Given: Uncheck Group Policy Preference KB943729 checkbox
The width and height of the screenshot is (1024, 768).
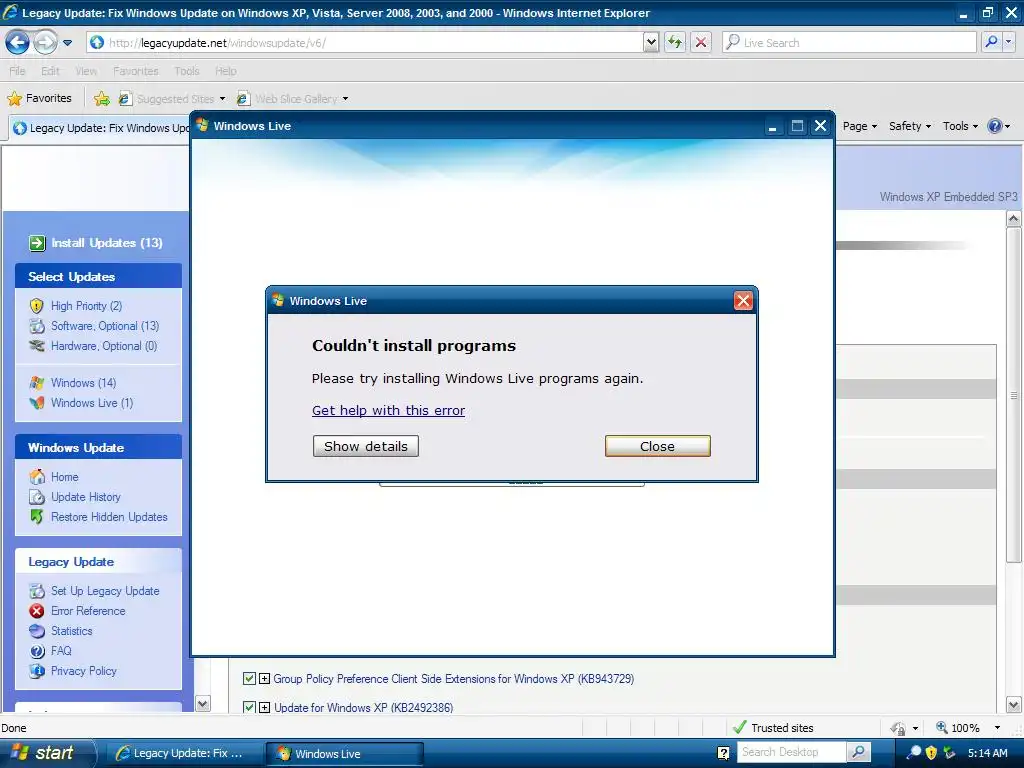Looking at the screenshot, I should [x=249, y=679].
